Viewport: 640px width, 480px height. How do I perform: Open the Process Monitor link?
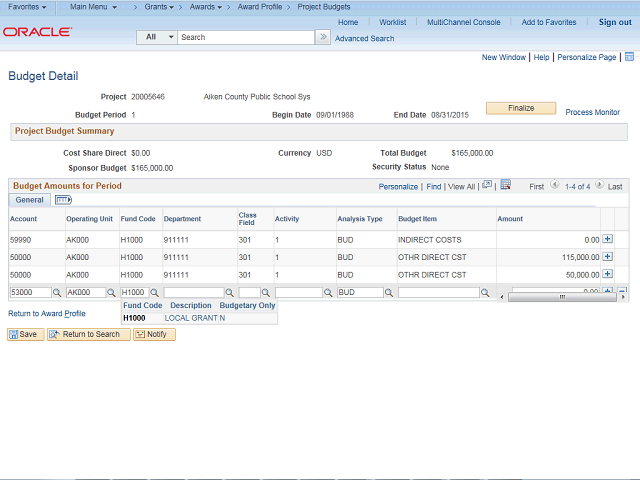tap(592, 112)
